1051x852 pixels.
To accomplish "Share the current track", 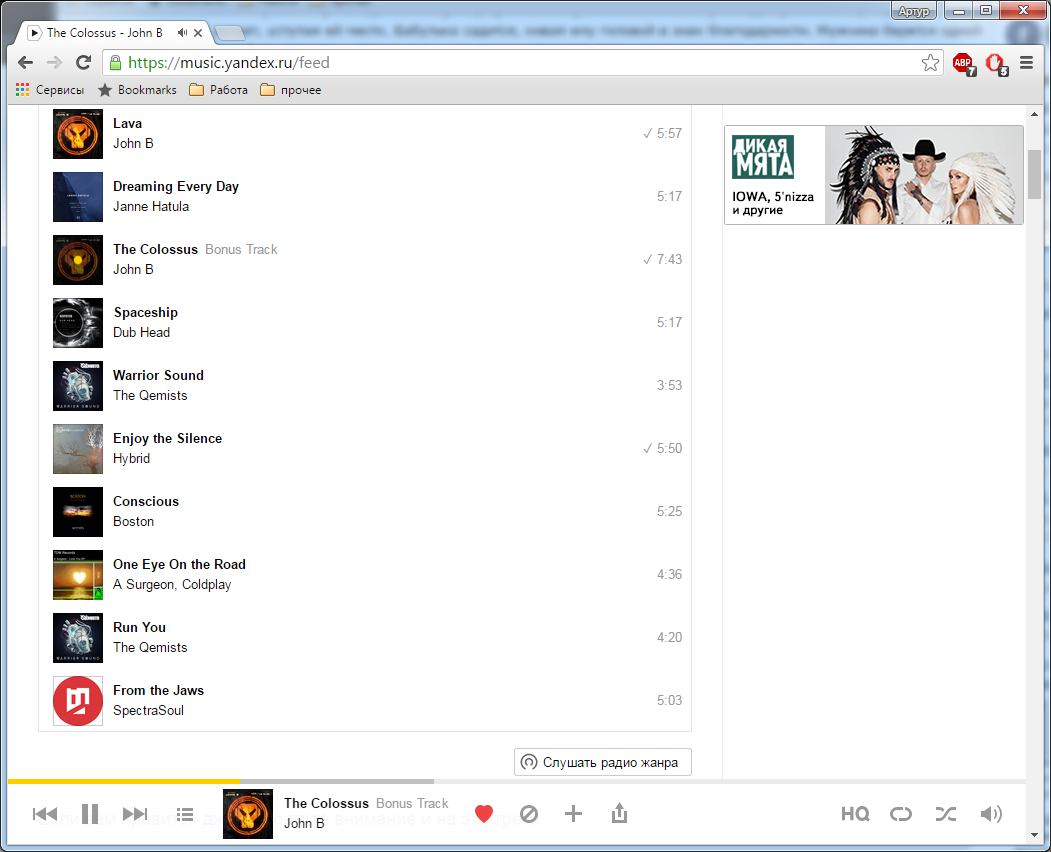I will point(619,813).
